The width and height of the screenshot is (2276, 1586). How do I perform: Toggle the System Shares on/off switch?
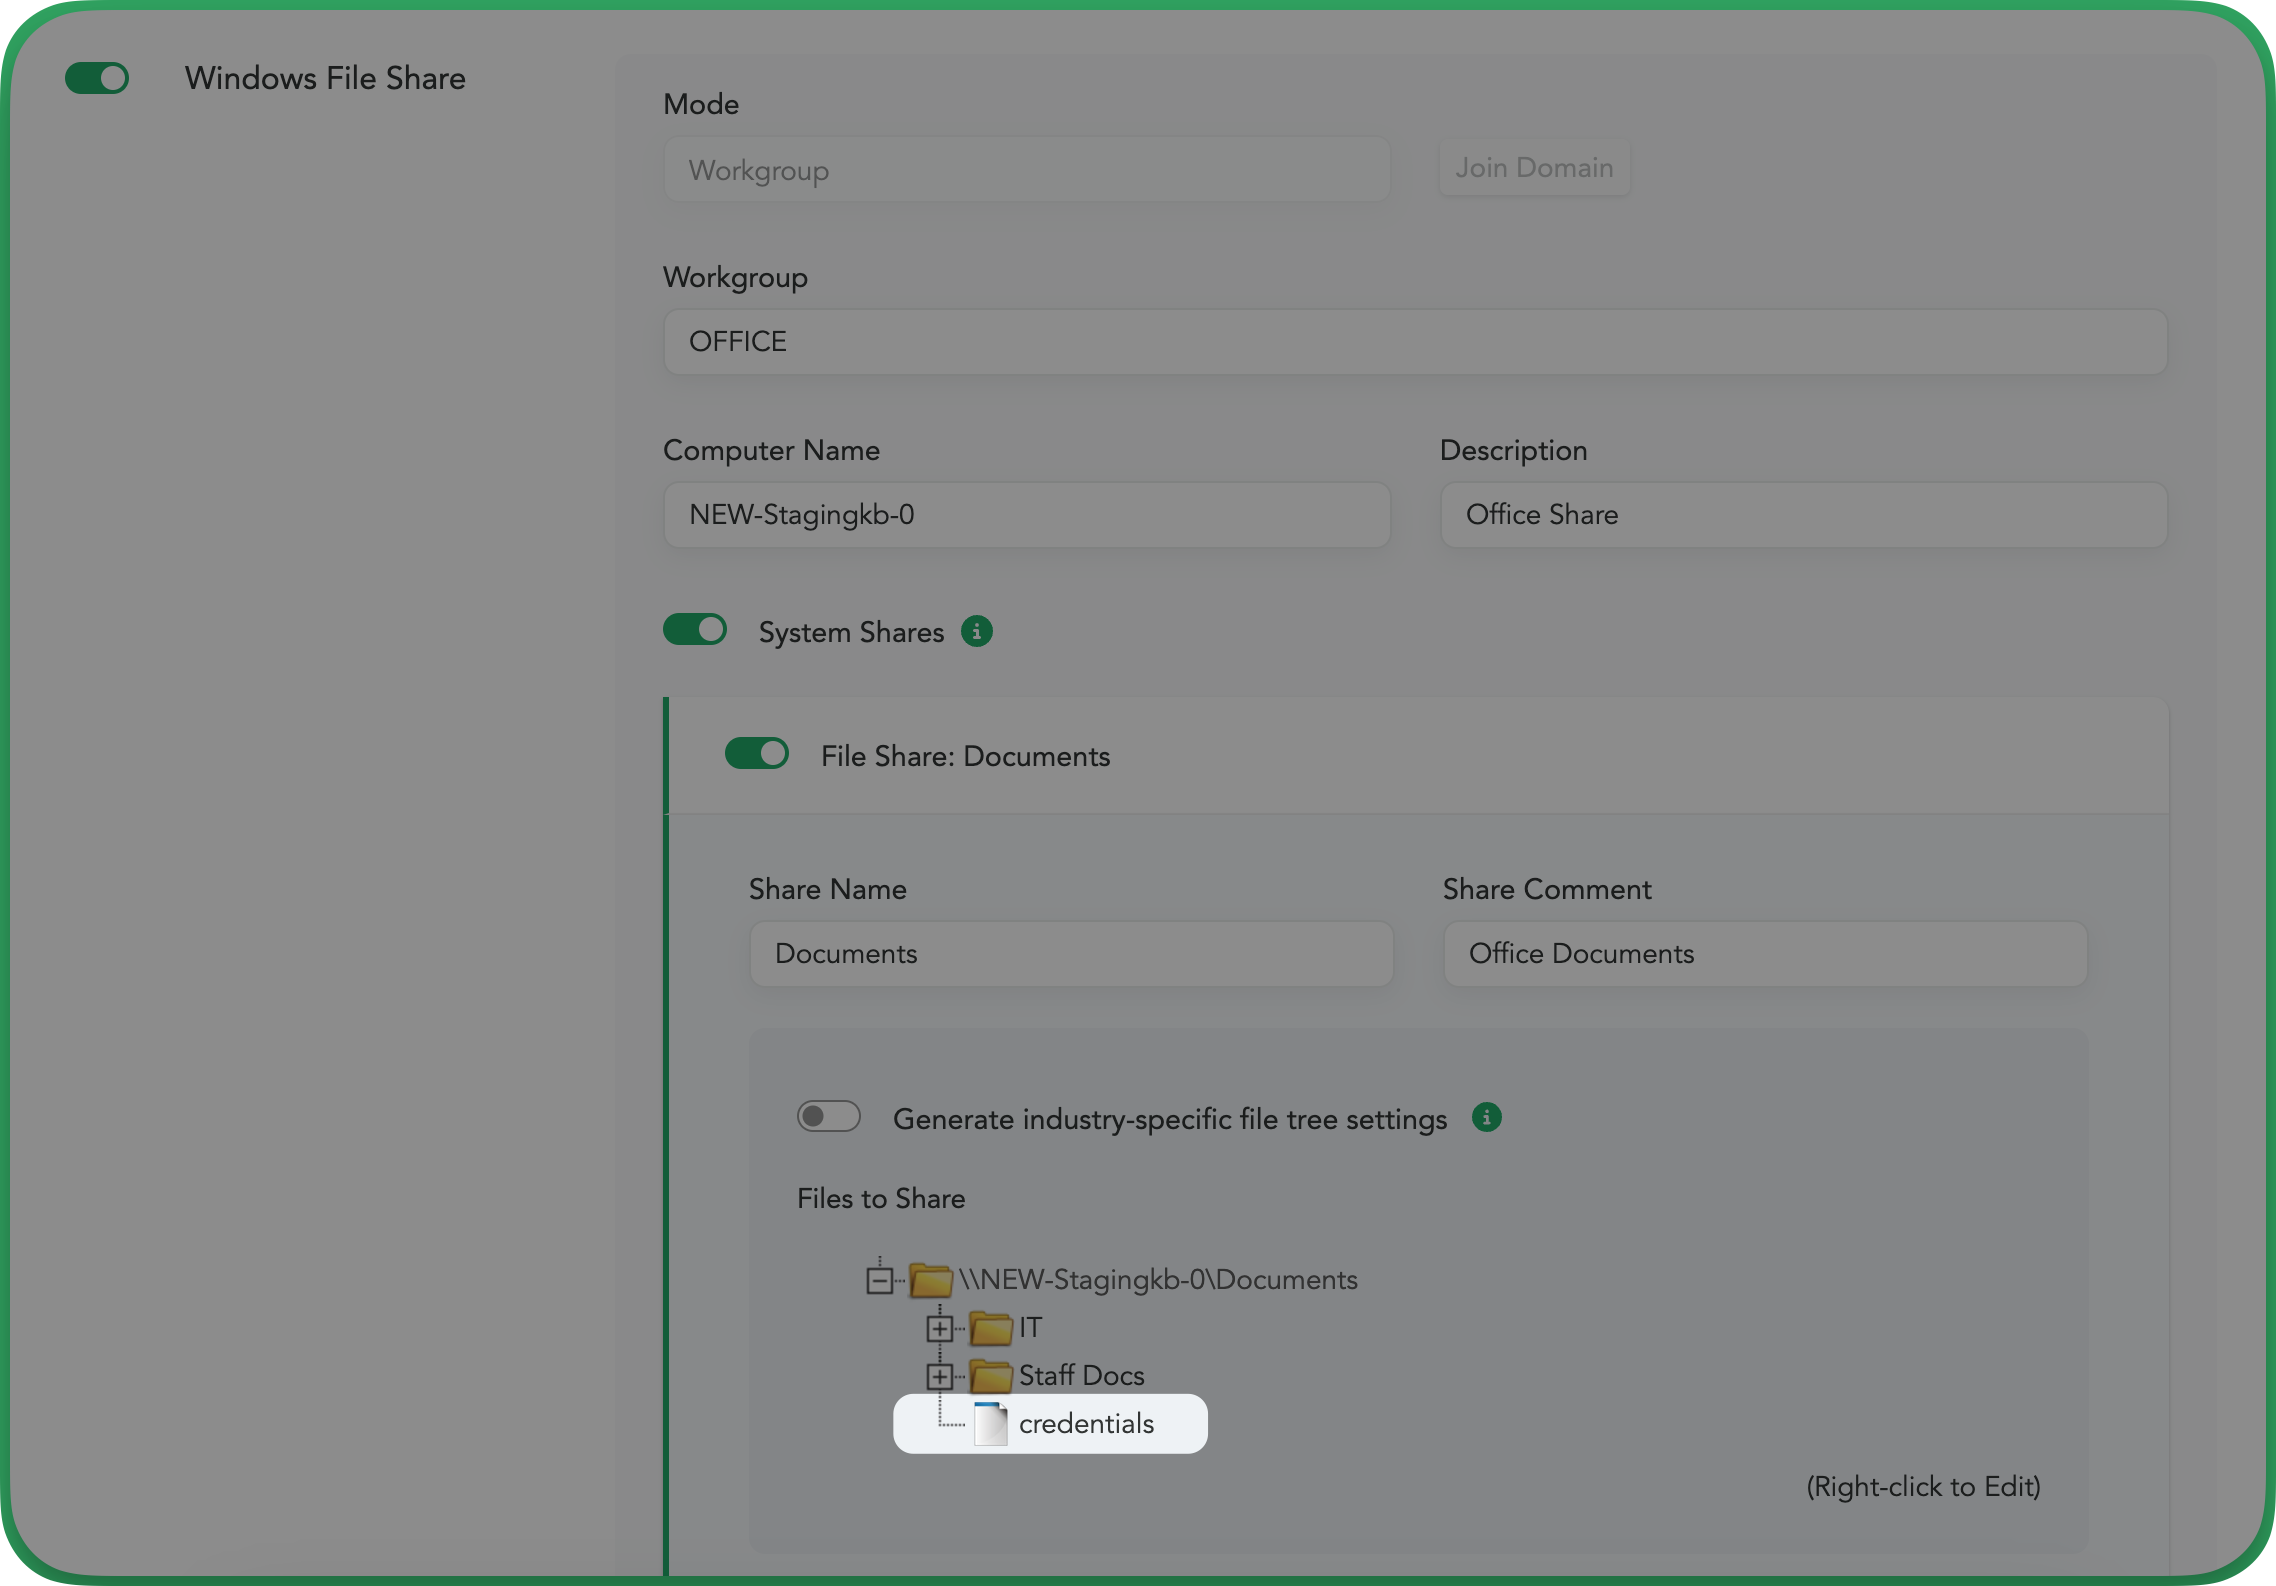695,630
